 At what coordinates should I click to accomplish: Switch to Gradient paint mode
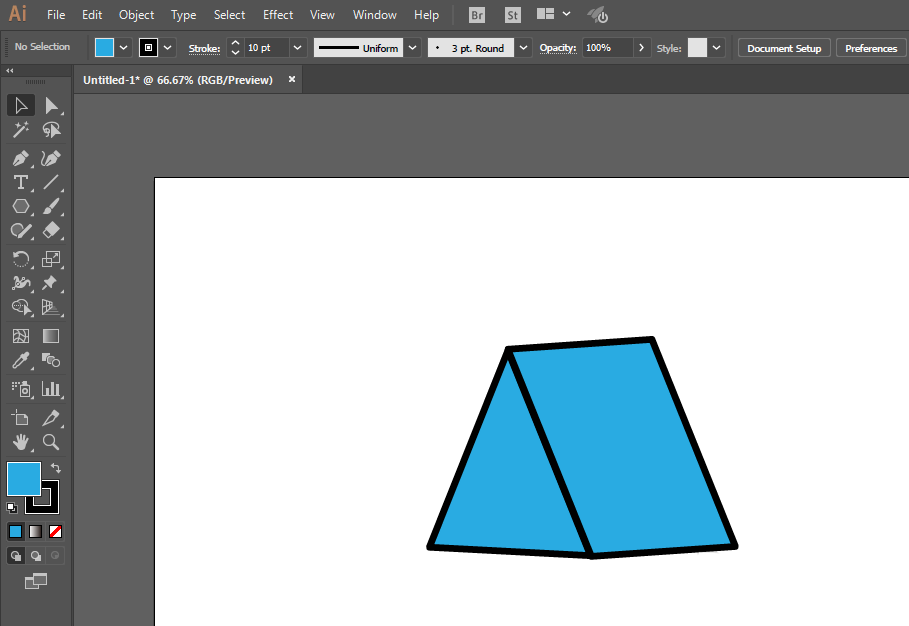pos(36,531)
